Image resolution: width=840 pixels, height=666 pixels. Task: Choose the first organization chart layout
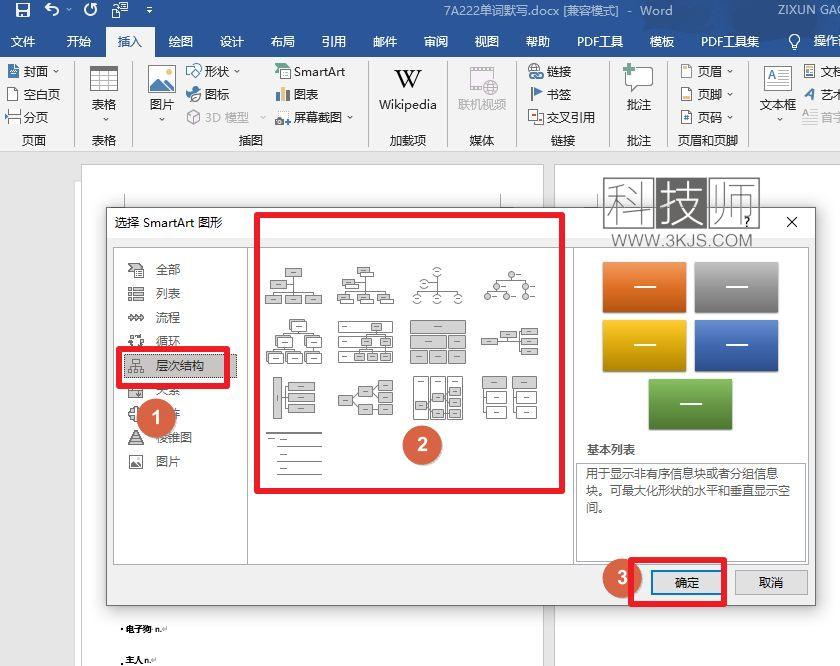[x=294, y=286]
